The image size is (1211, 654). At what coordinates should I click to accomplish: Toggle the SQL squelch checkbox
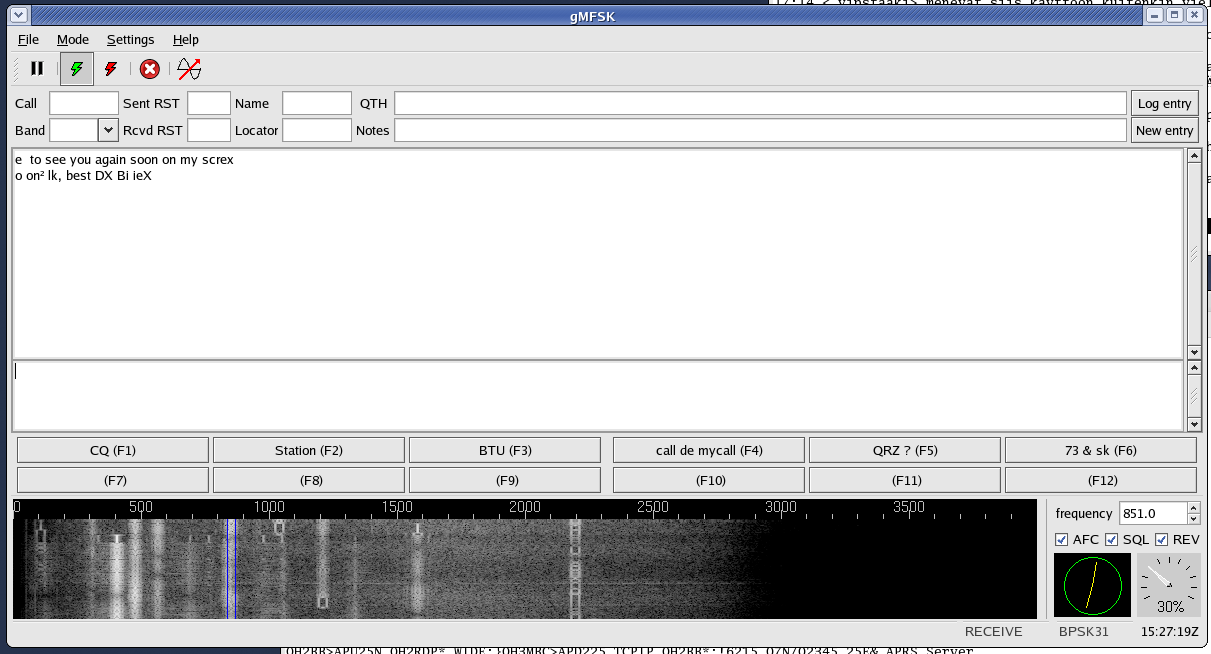click(1111, 540)
